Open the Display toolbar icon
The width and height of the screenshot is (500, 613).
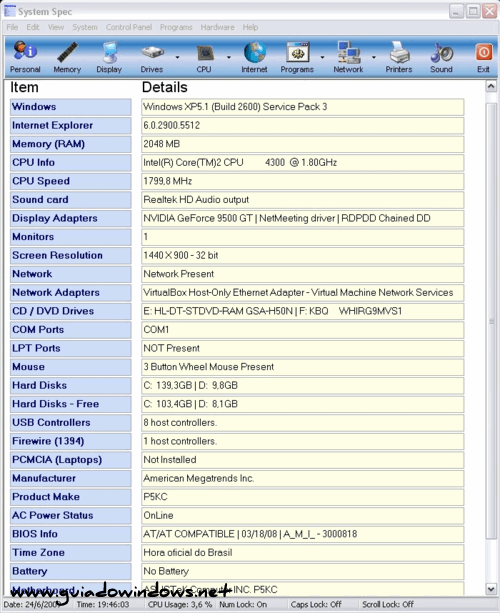[x=109, y=57]
